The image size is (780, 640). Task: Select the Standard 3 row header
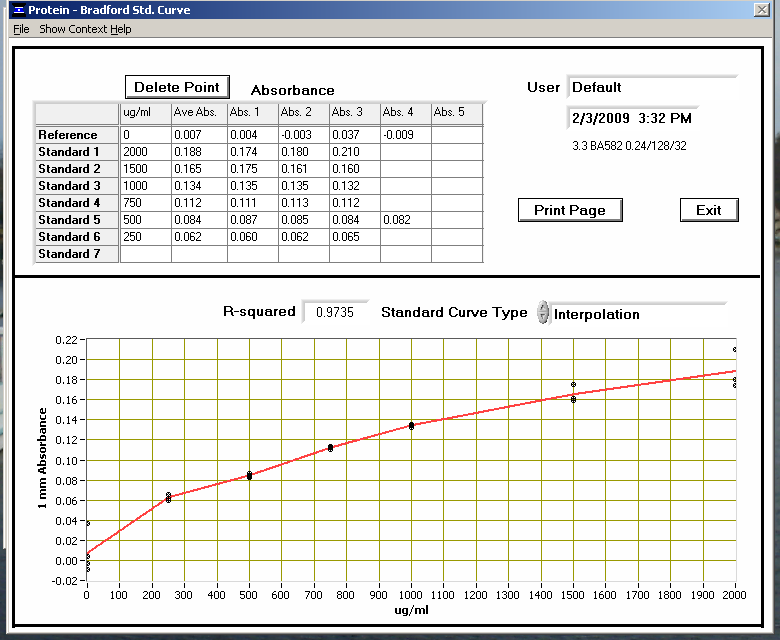point(77,185)
